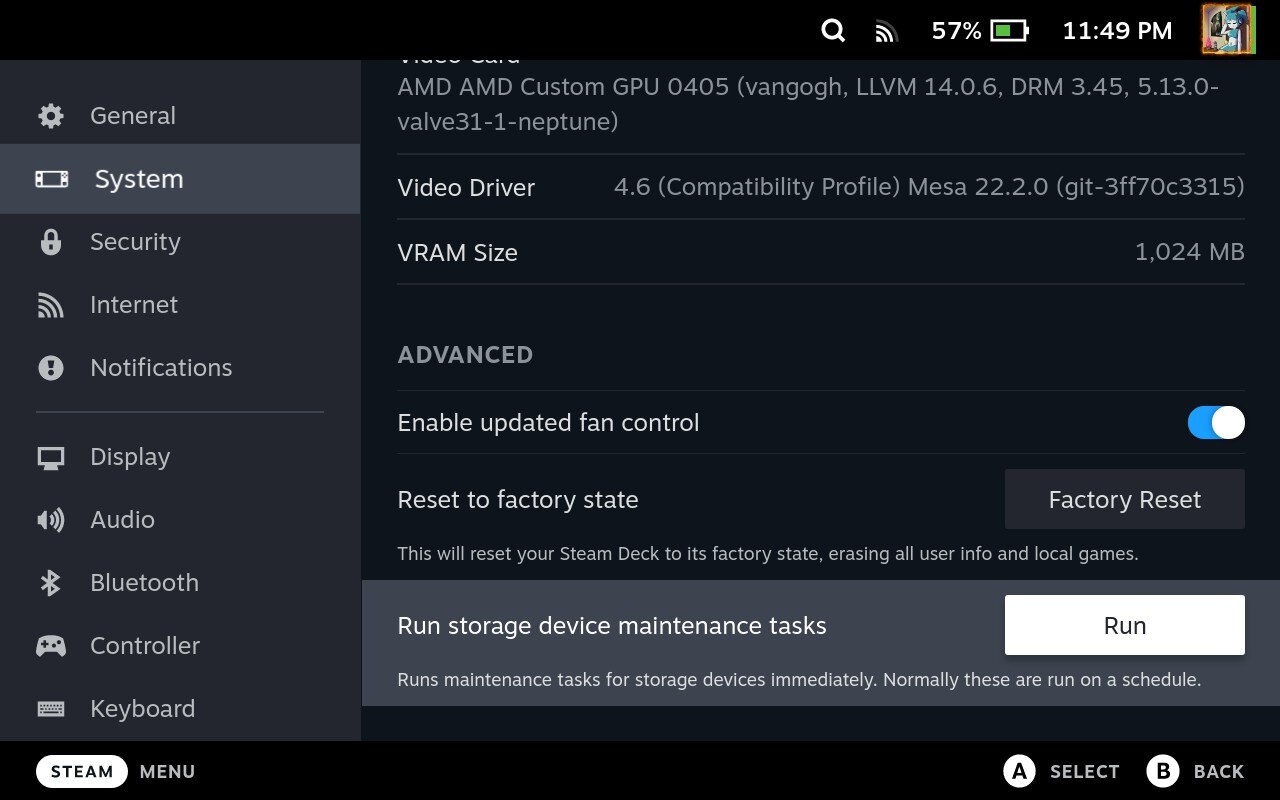Viewport: 1280px width, 800px height.
Task: Select the System settings section
Action: 180,179
